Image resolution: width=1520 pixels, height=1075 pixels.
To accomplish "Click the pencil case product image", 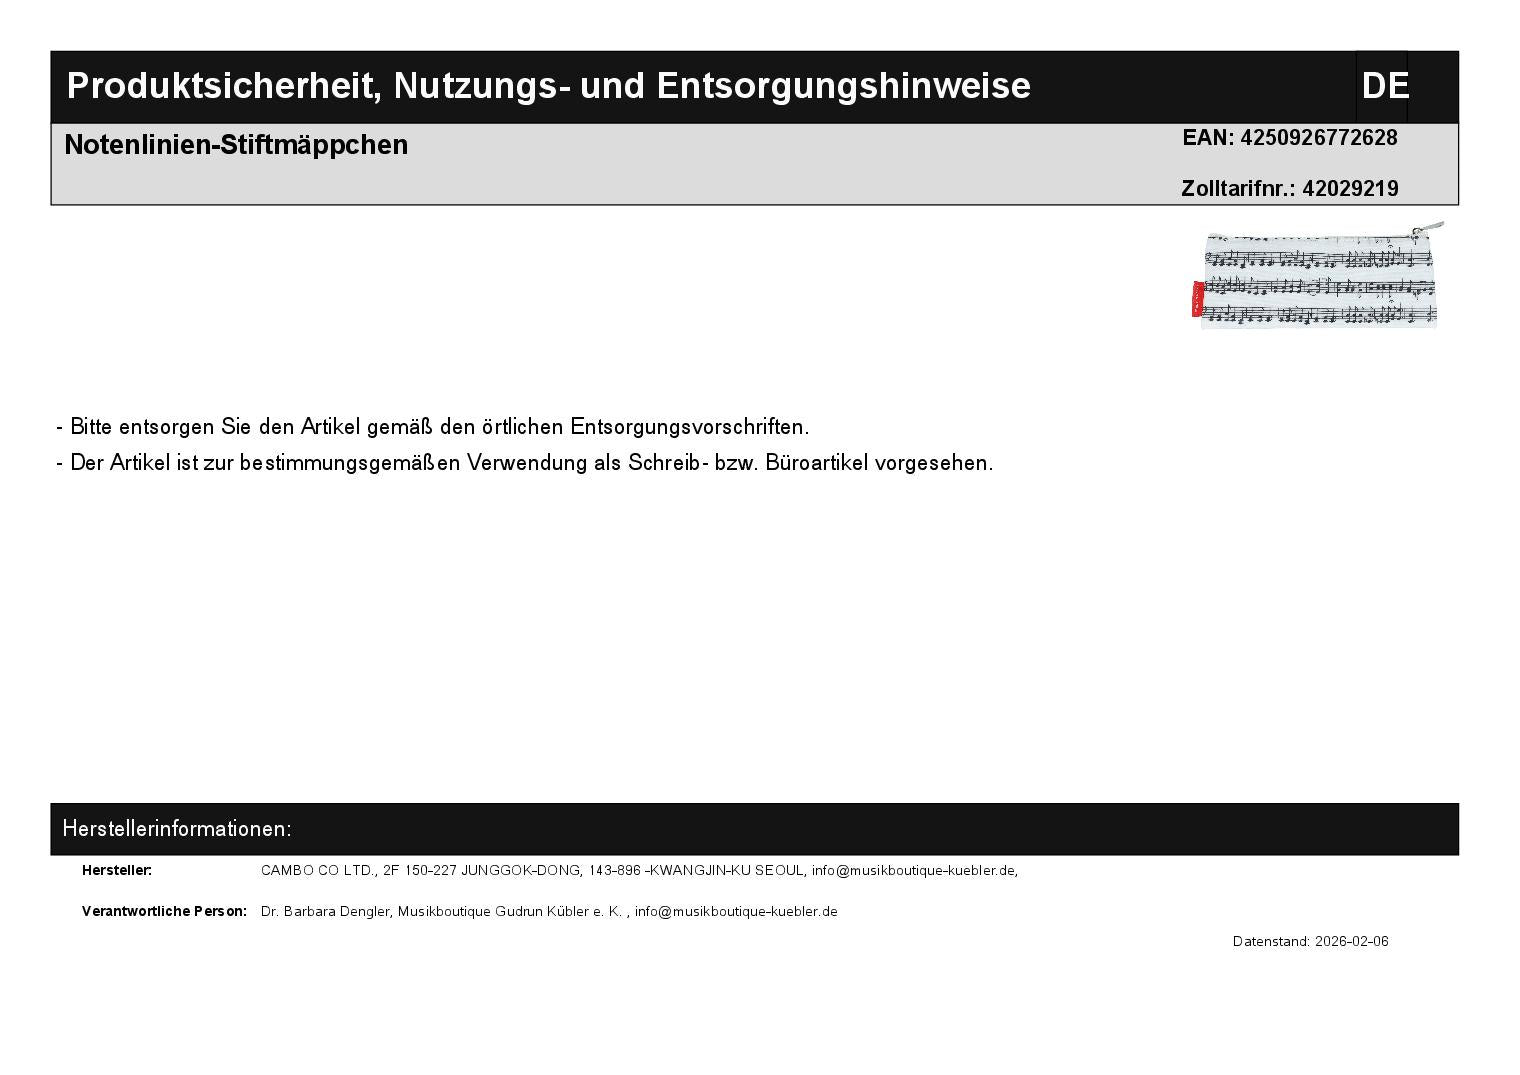I will (1318, 277).
